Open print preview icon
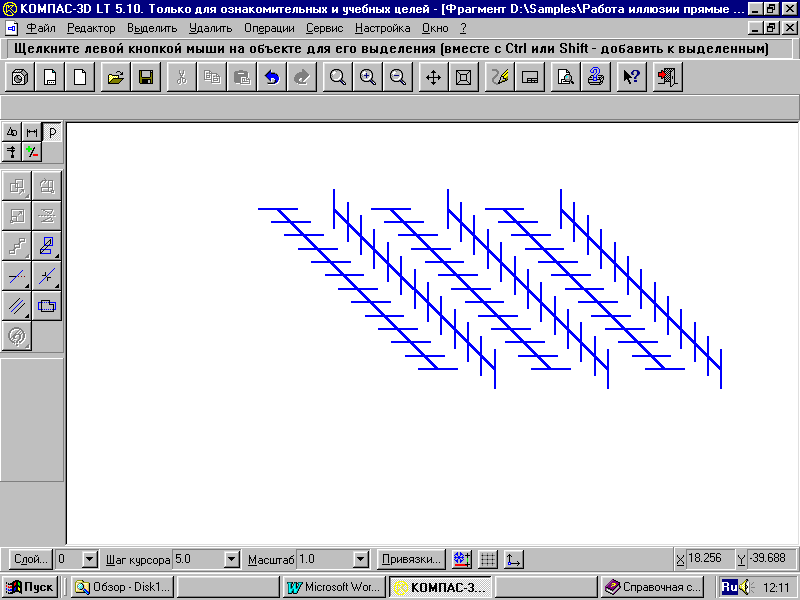Viewport: 800px width, 600px height. tap(565, 77)
